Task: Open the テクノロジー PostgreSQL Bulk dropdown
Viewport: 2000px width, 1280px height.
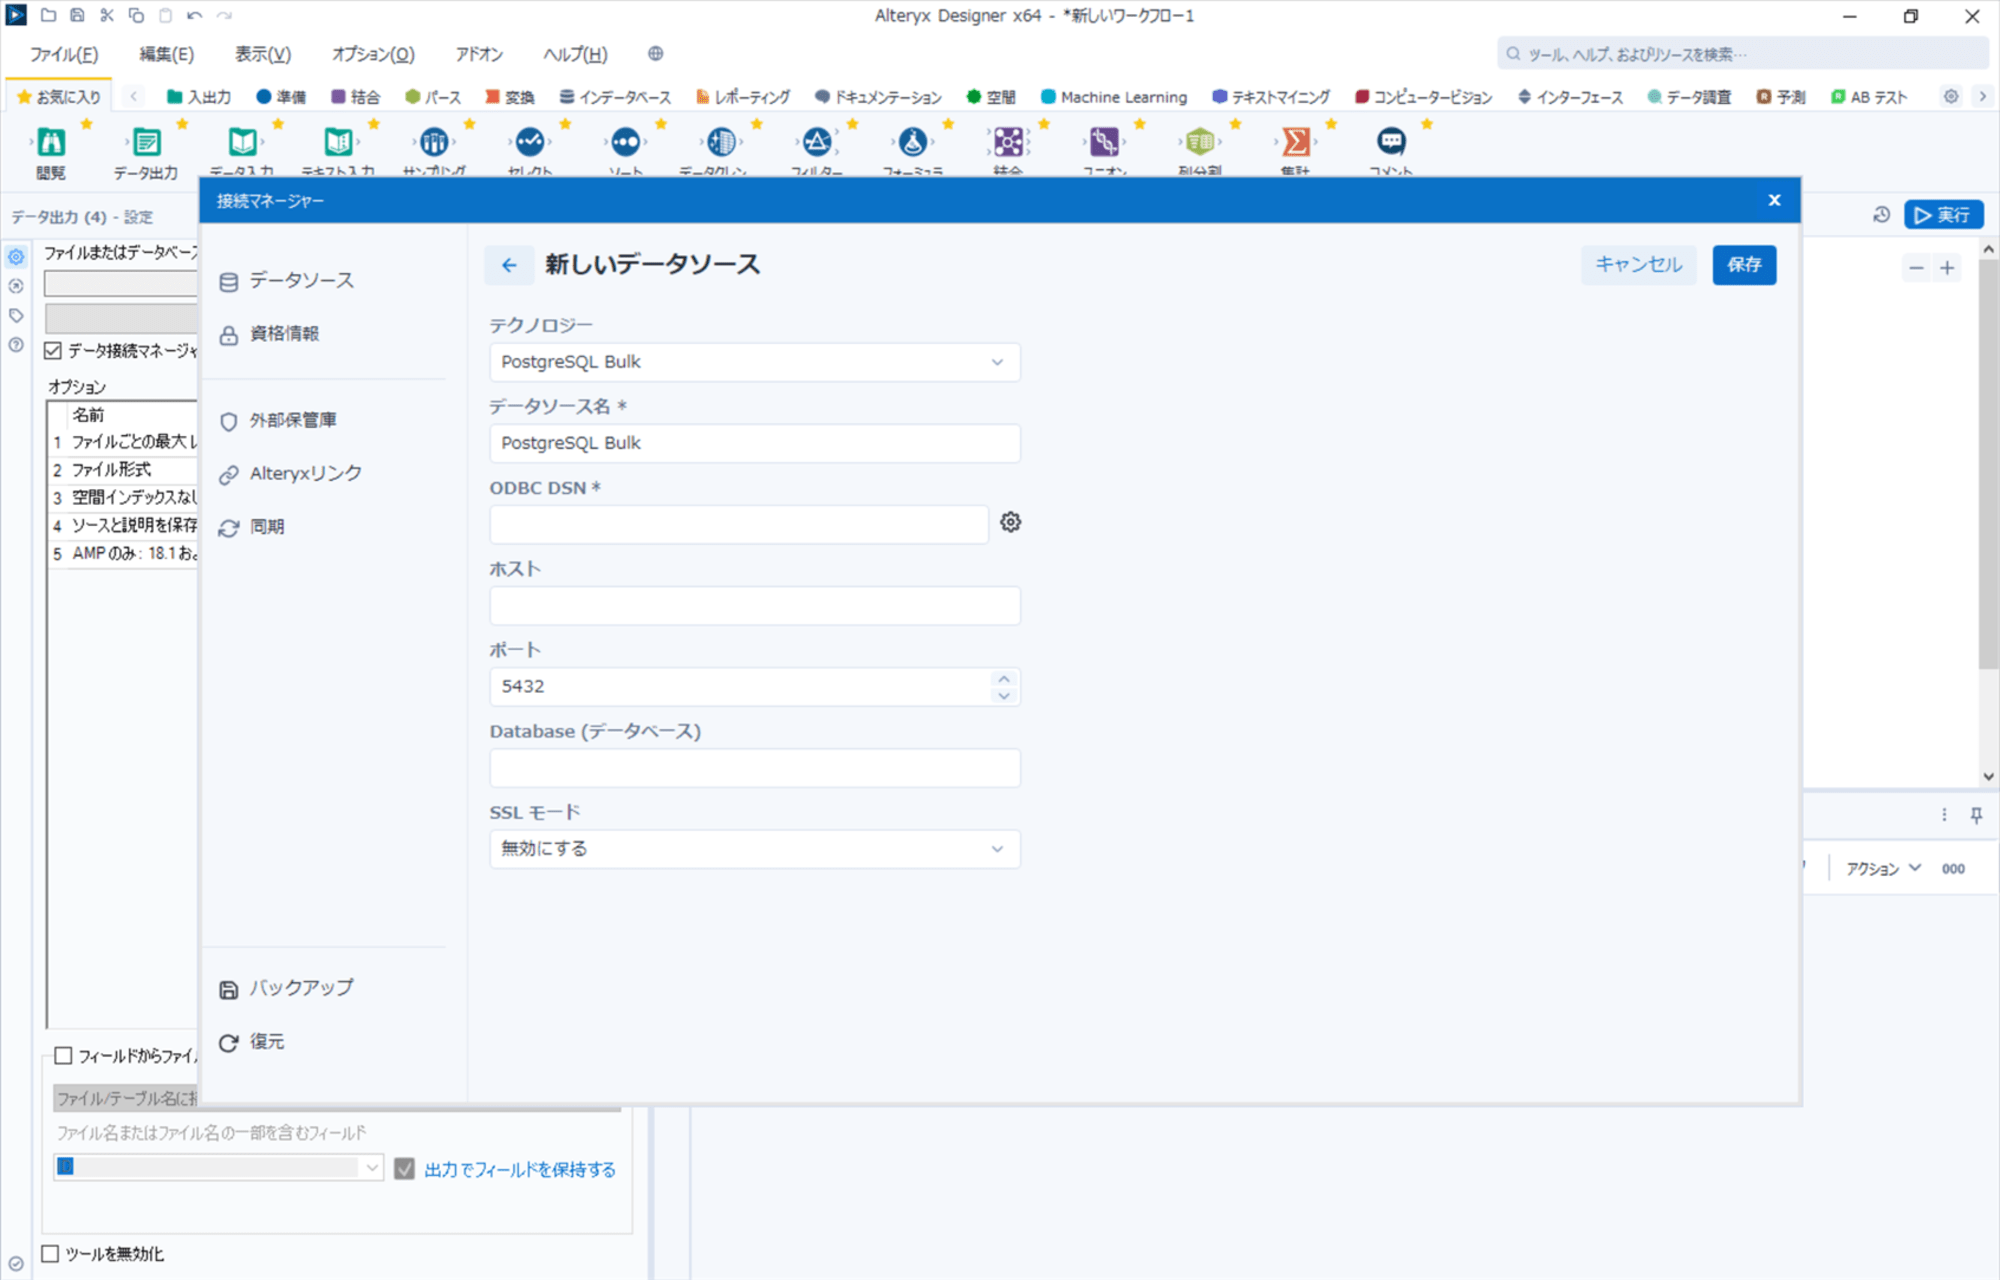Action: click(755, 362)
